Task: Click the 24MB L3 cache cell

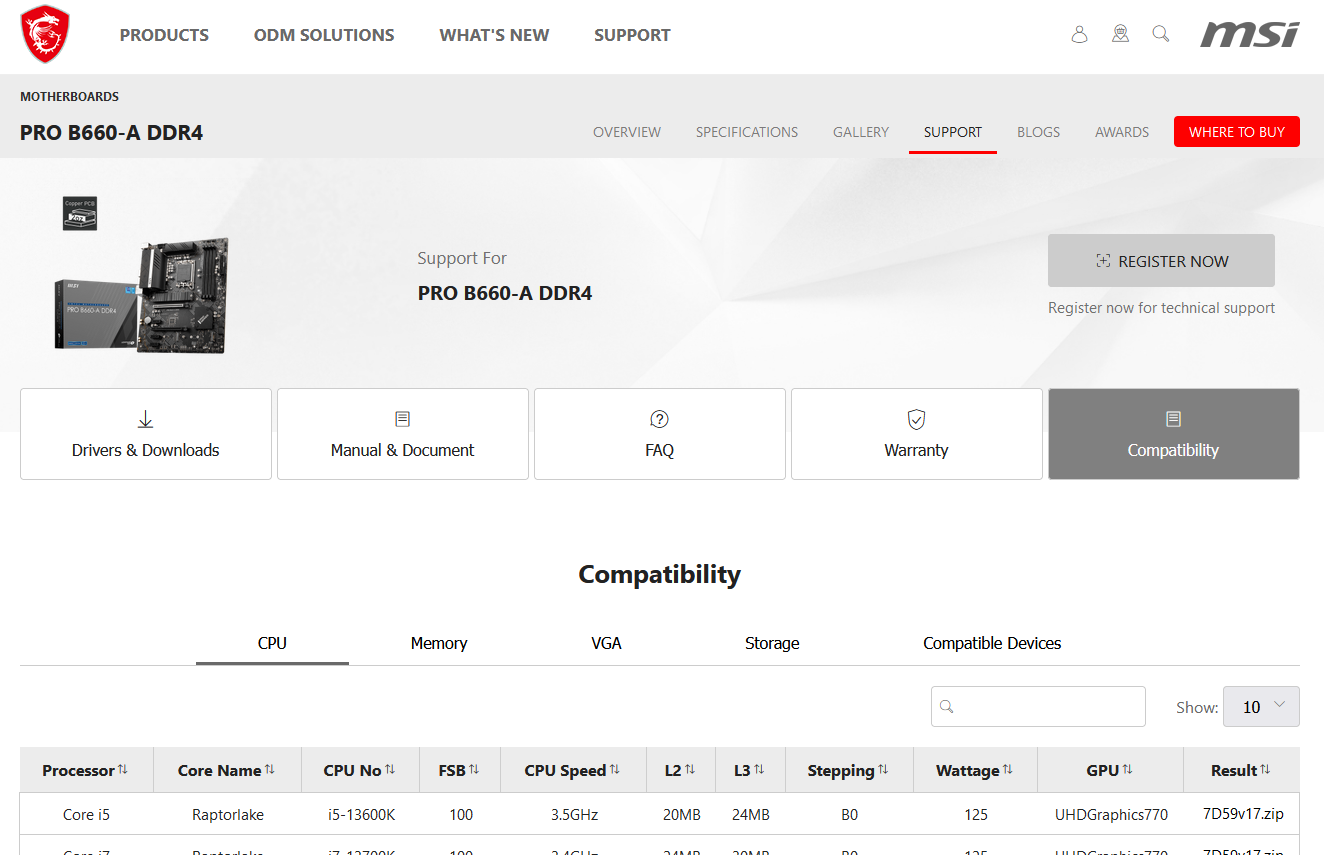Action: pos(751,814)
